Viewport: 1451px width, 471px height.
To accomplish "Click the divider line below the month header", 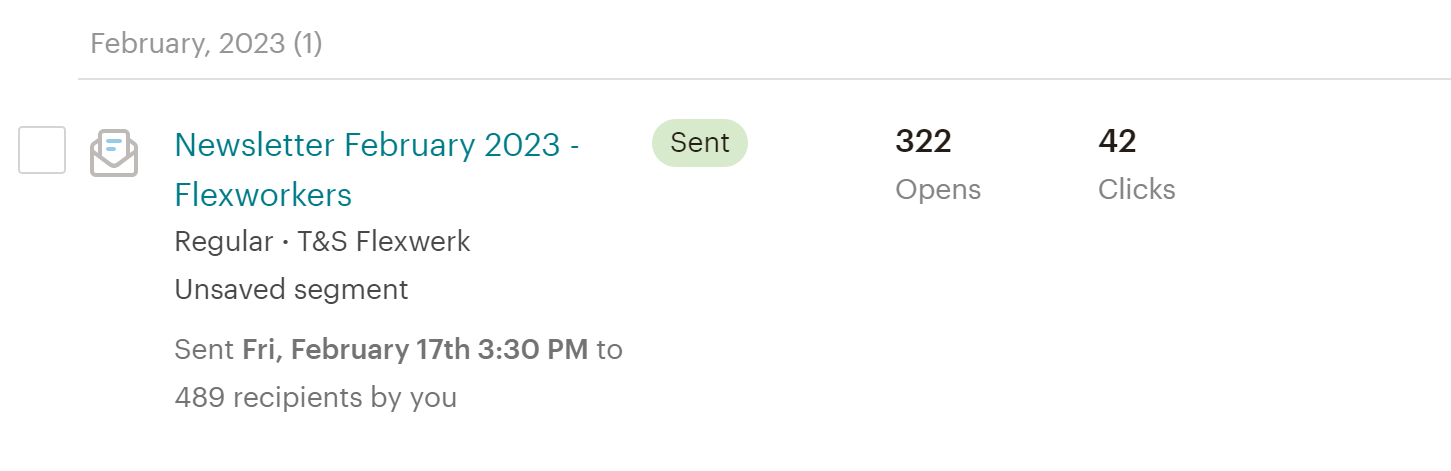I will (764, 78).
